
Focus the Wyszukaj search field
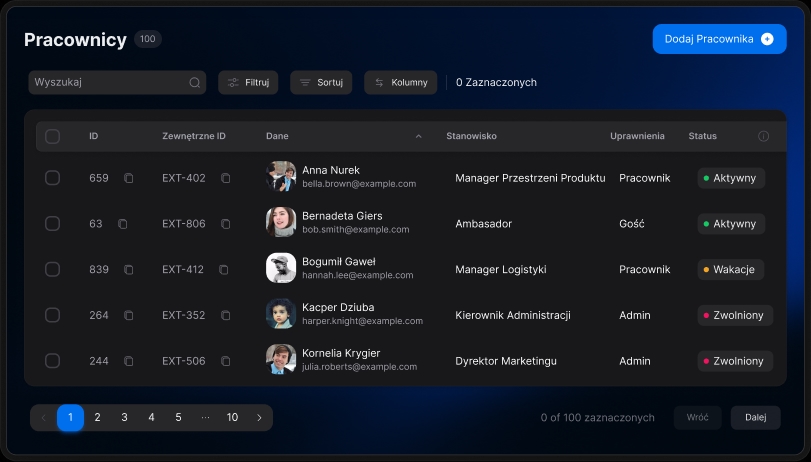tap(117, 83)
